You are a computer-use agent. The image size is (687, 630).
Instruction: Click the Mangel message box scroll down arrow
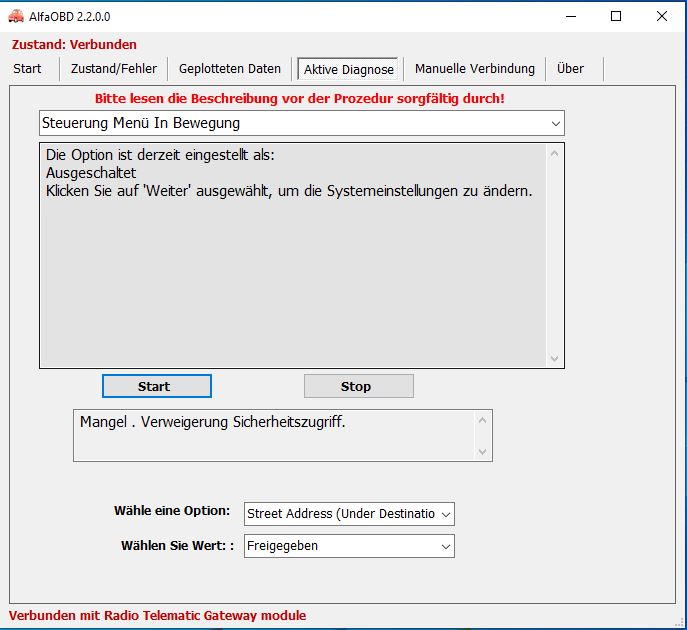click(483, 451)
